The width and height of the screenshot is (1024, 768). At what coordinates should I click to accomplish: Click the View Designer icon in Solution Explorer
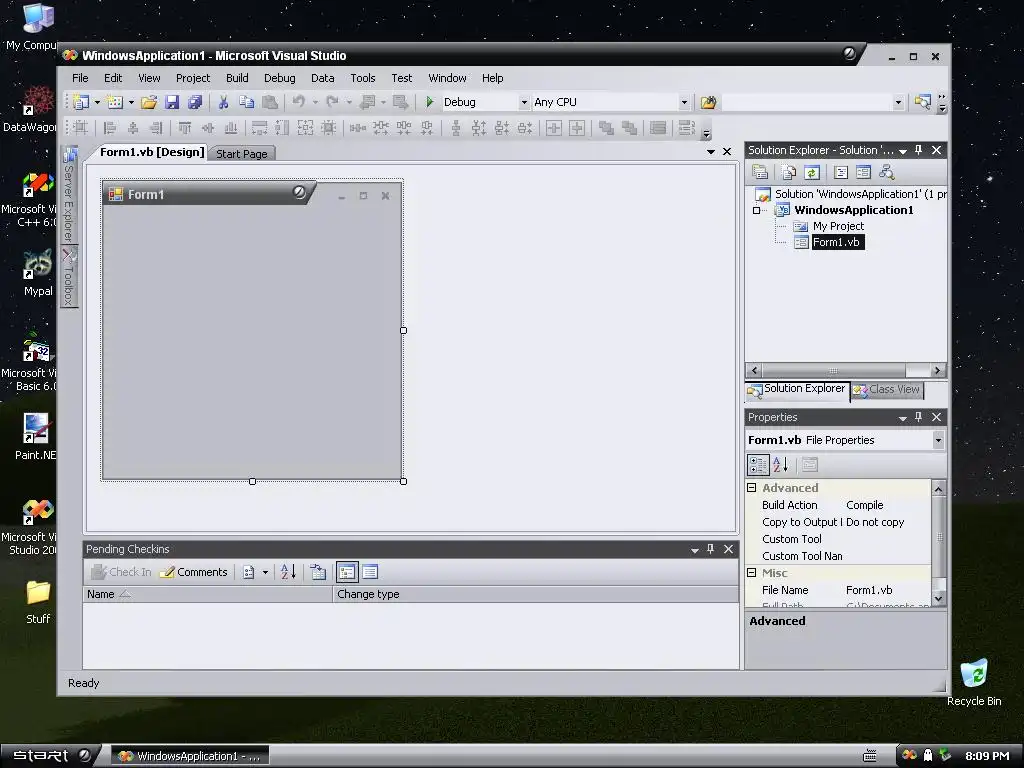[x=863, y=172]
